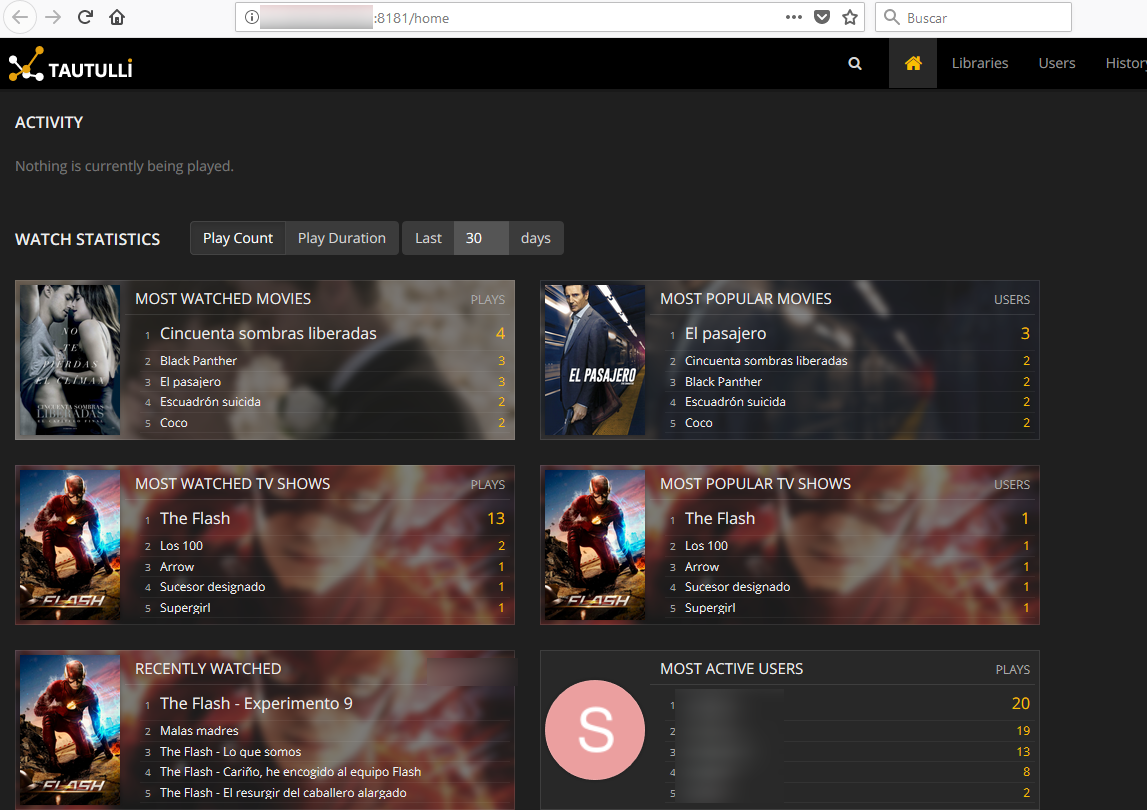This screenshot has width=1147, height=810.
Task: Open the Libraries tab
Action: (x=979, y=64)
